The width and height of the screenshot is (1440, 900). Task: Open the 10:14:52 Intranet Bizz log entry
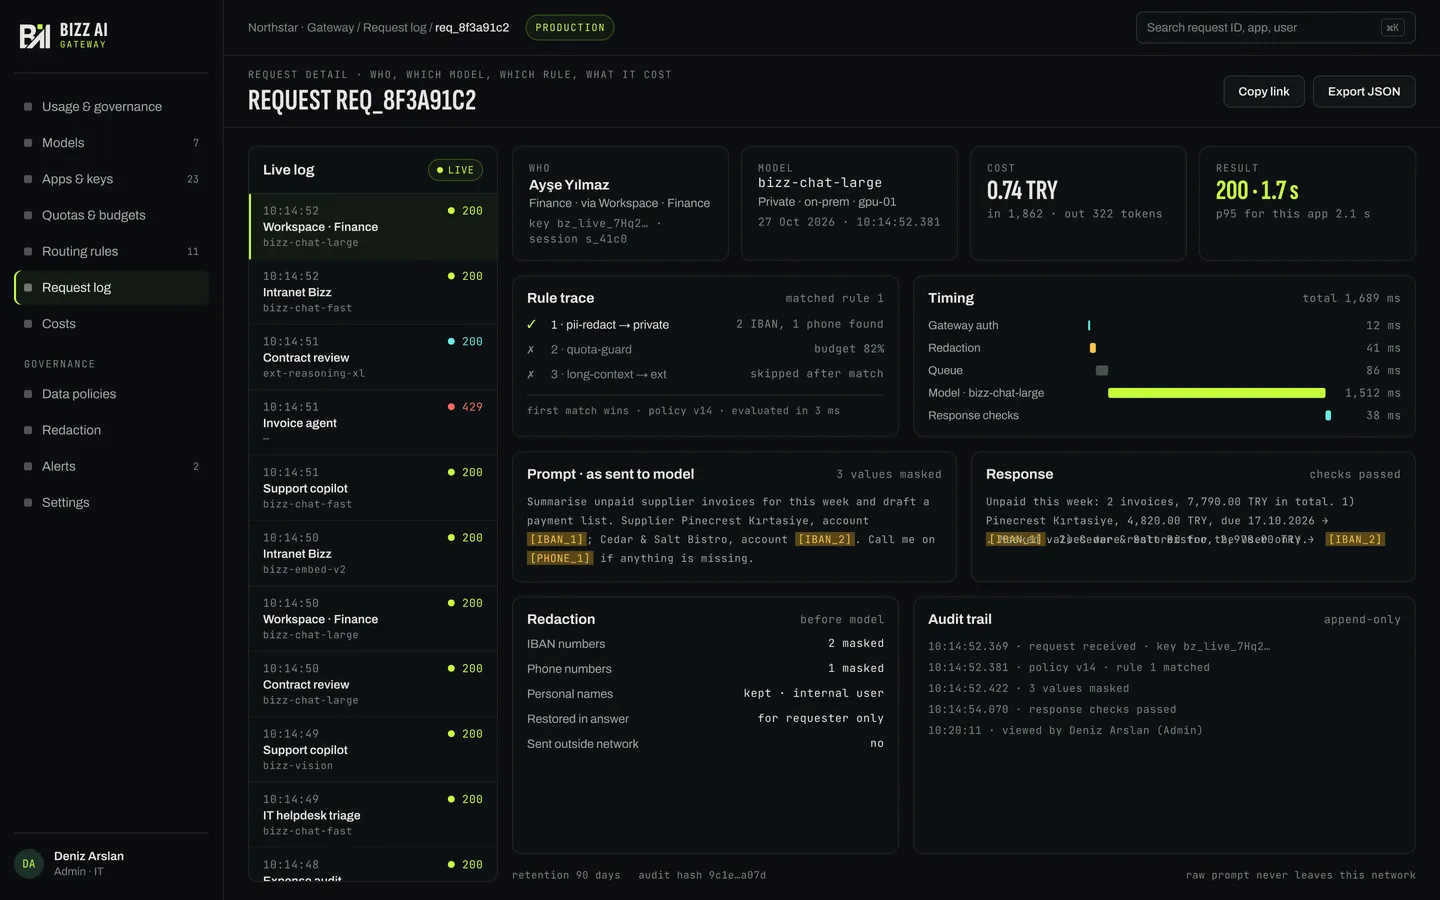[x=373, y=292]
